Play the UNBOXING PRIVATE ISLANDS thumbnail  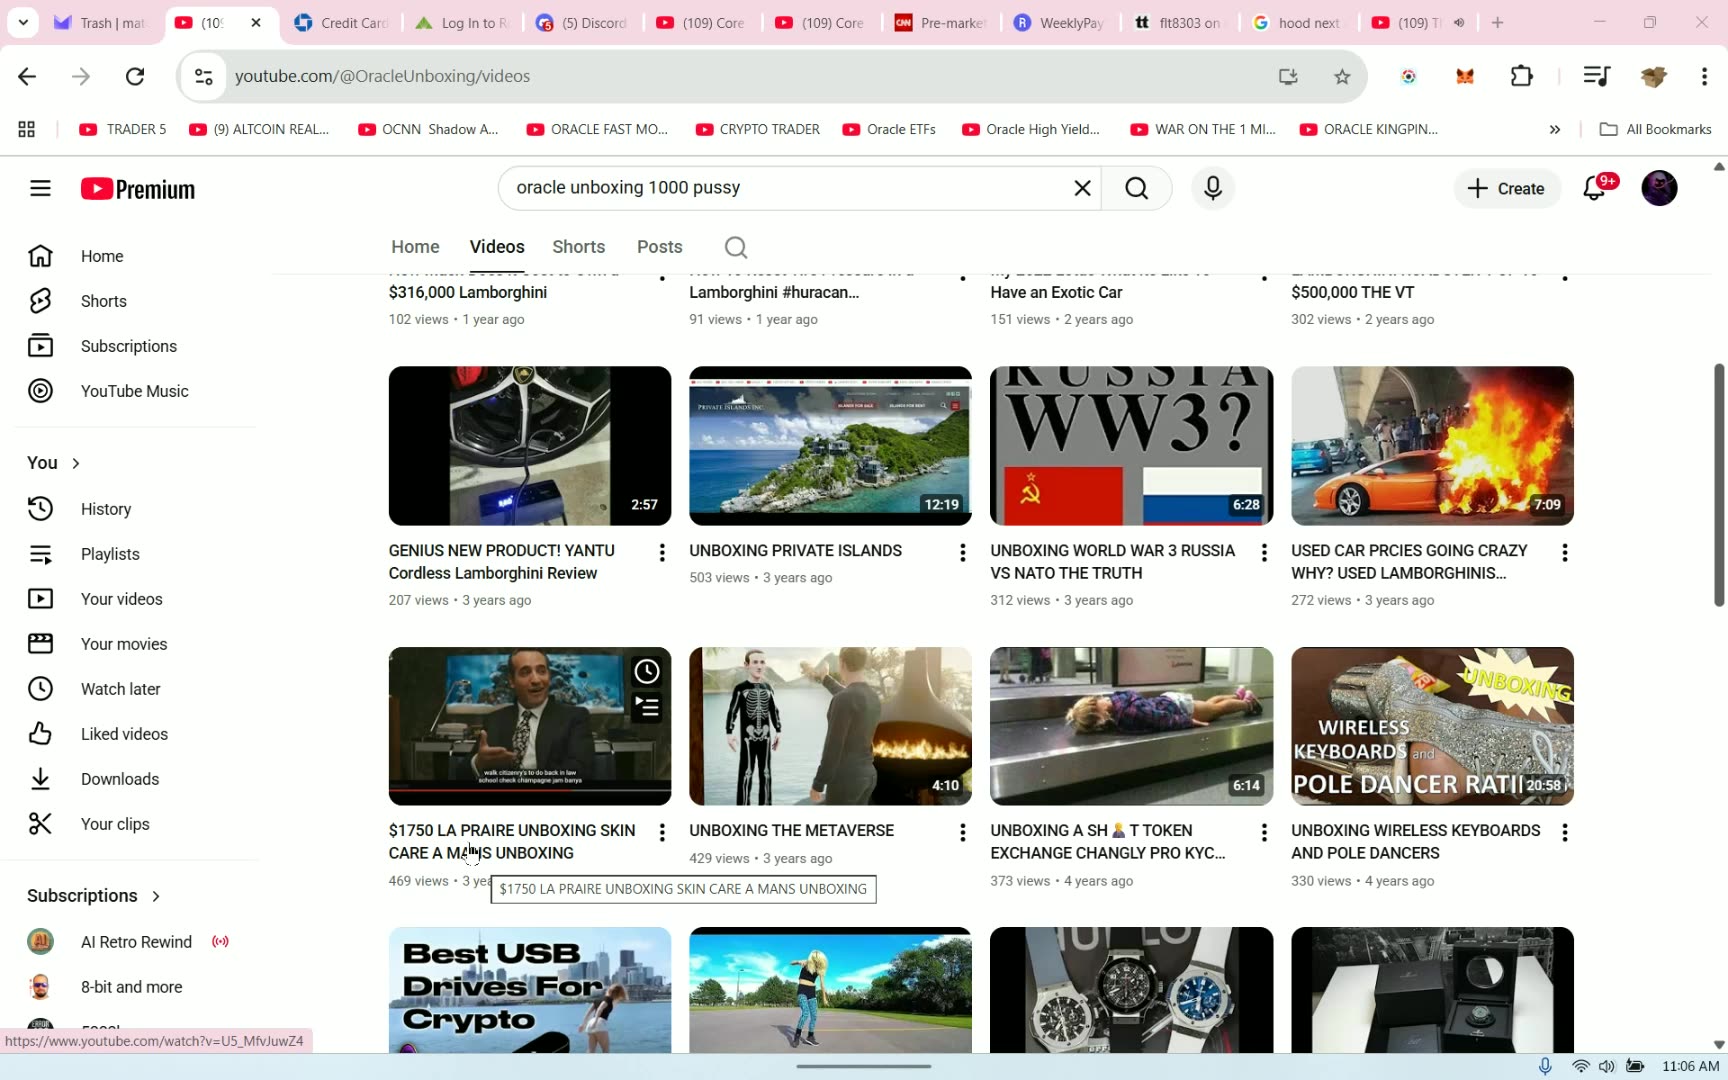[830, 446]
